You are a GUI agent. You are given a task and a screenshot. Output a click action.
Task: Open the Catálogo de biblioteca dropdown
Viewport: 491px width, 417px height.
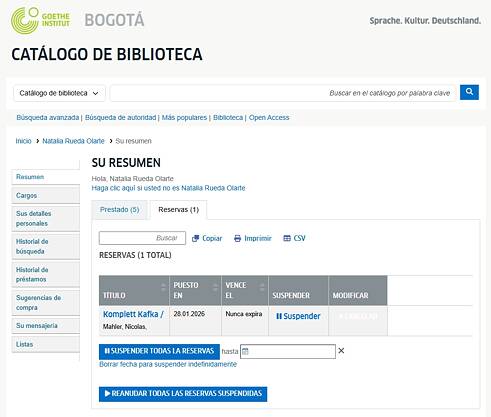59,93
